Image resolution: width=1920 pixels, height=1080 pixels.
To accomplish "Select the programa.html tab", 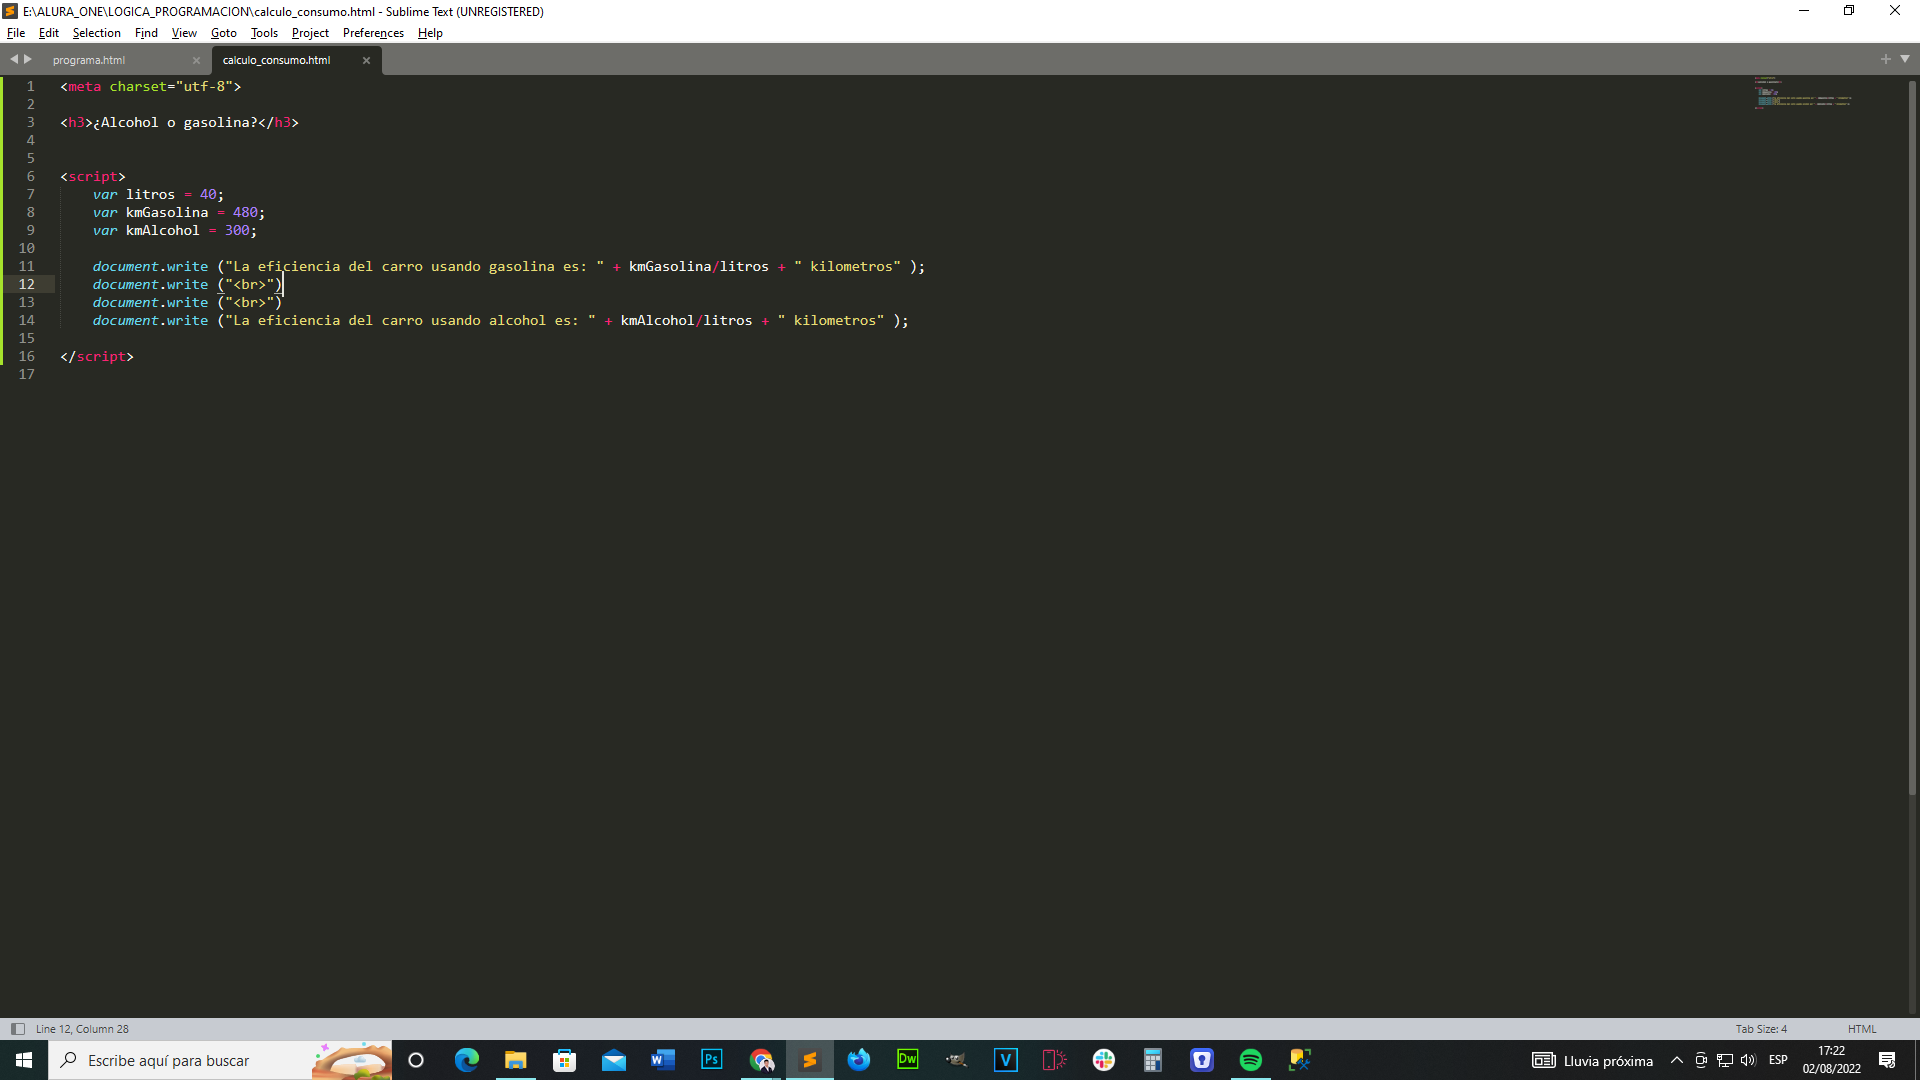I will [90, 58].
